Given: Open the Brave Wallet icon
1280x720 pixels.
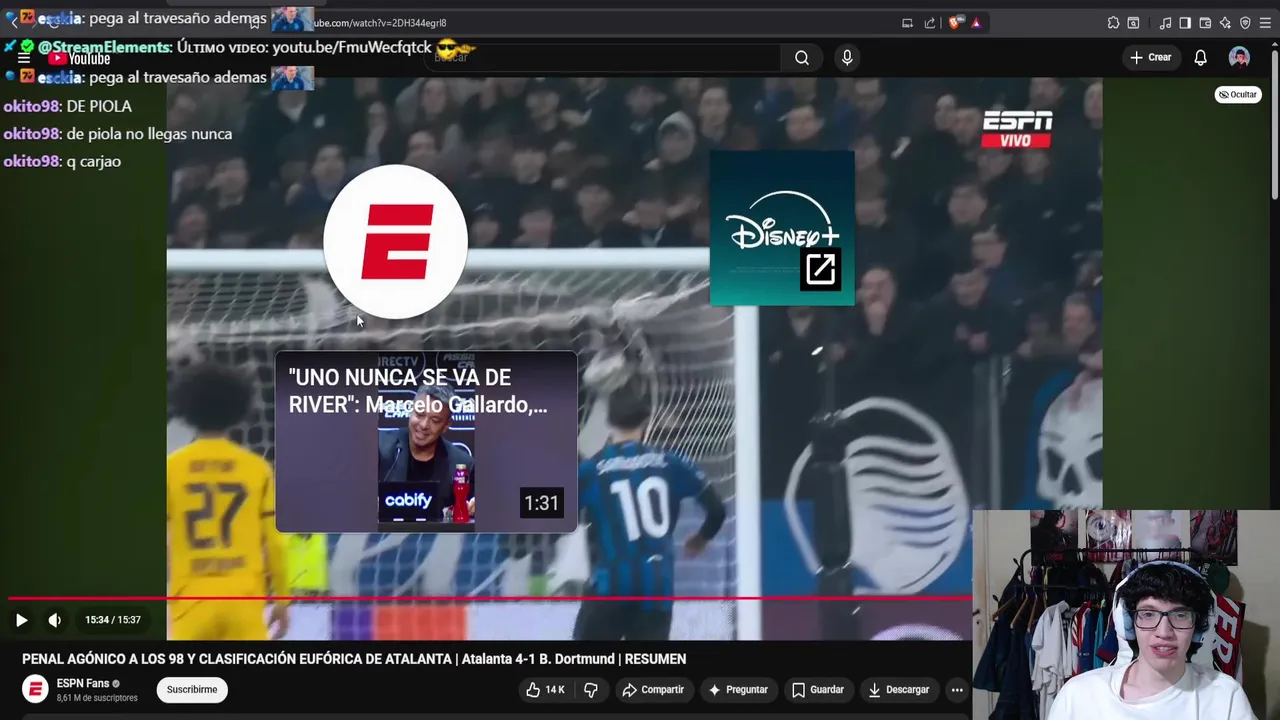Looking at the screenshot, I should [x=1205, y=23].
